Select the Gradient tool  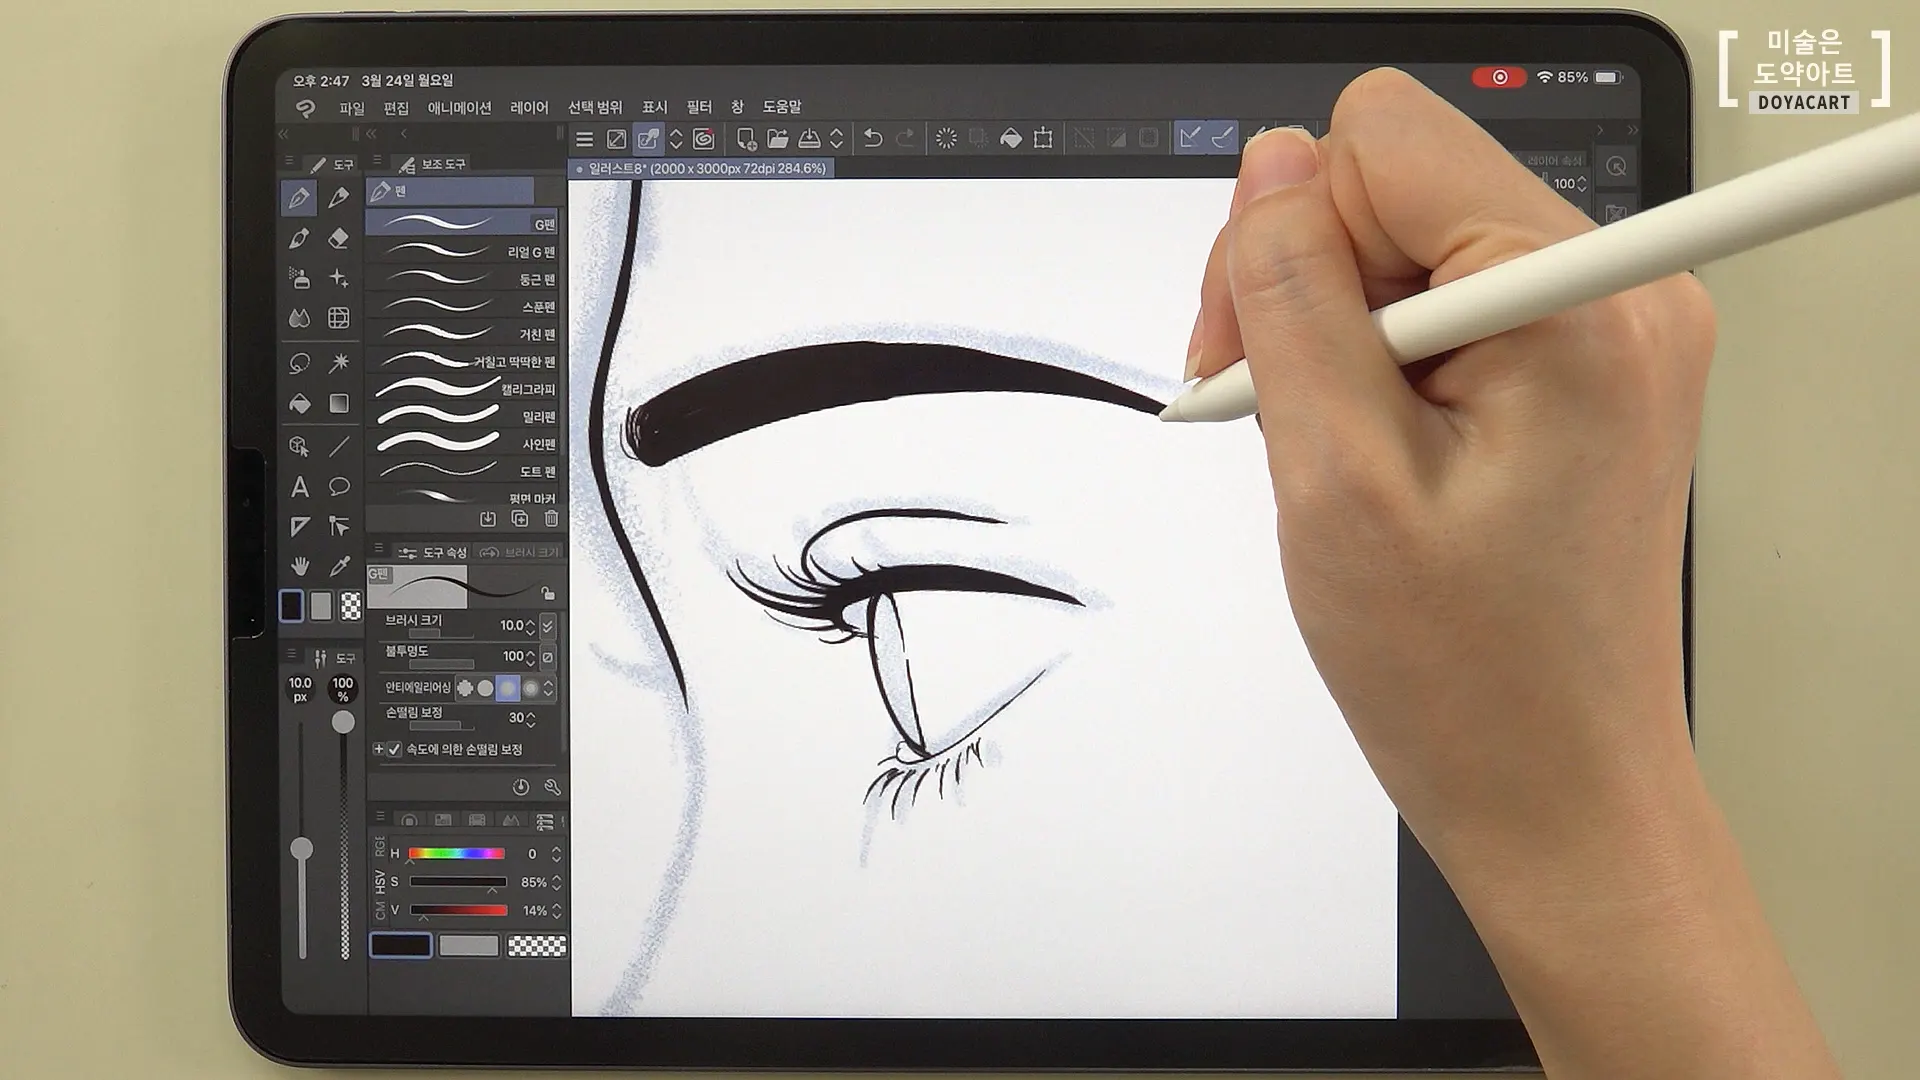339,403
